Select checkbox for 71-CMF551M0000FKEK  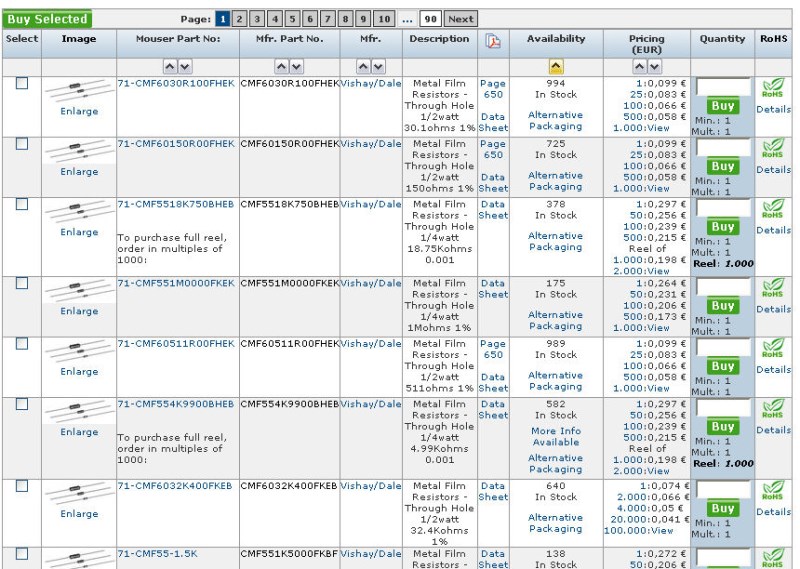[22, 283]
